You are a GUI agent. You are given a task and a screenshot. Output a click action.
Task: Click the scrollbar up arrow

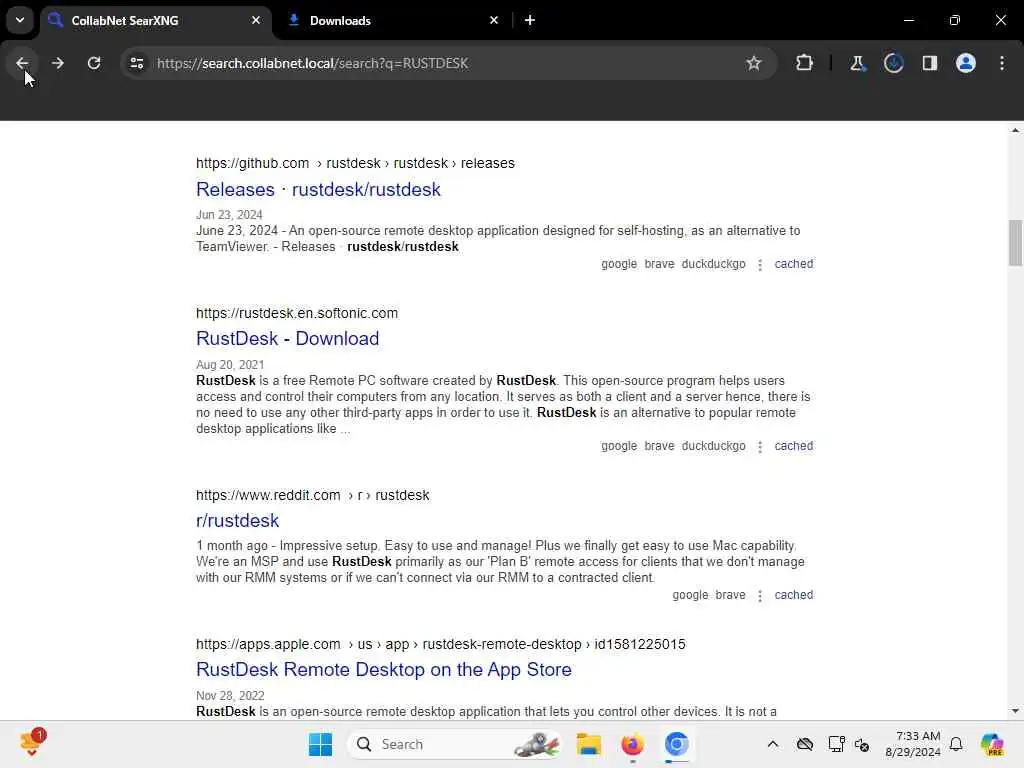pos(1015,131)
